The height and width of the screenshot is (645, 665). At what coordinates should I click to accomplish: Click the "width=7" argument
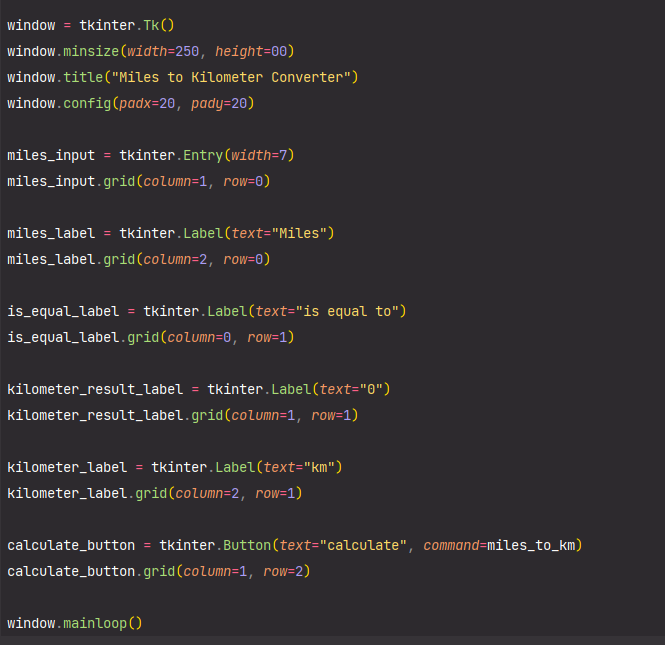[x=259, y=155]
